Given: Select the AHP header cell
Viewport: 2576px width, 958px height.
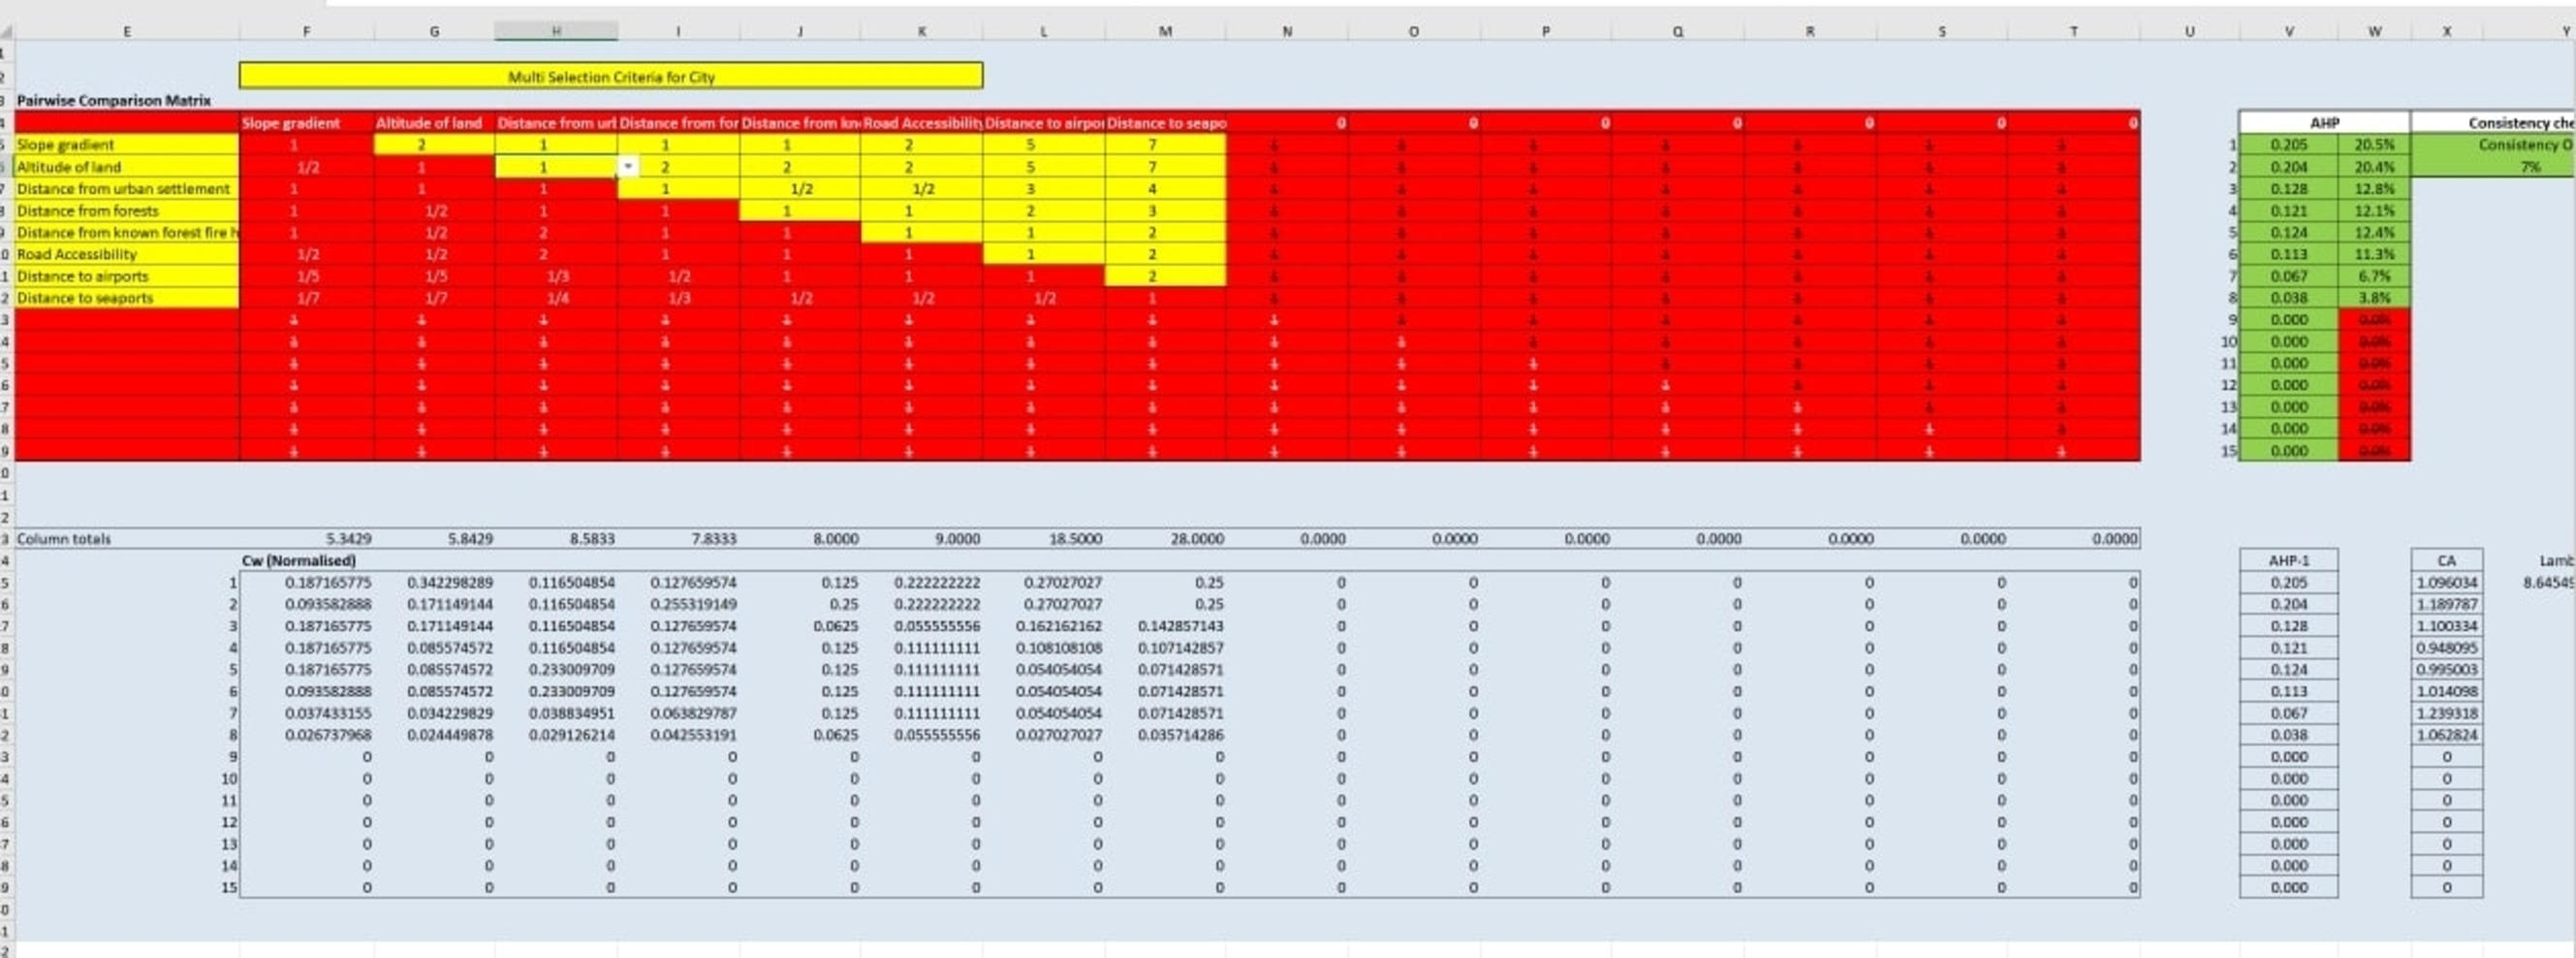Looking at the screenshot, I should tap(2323, 123).
